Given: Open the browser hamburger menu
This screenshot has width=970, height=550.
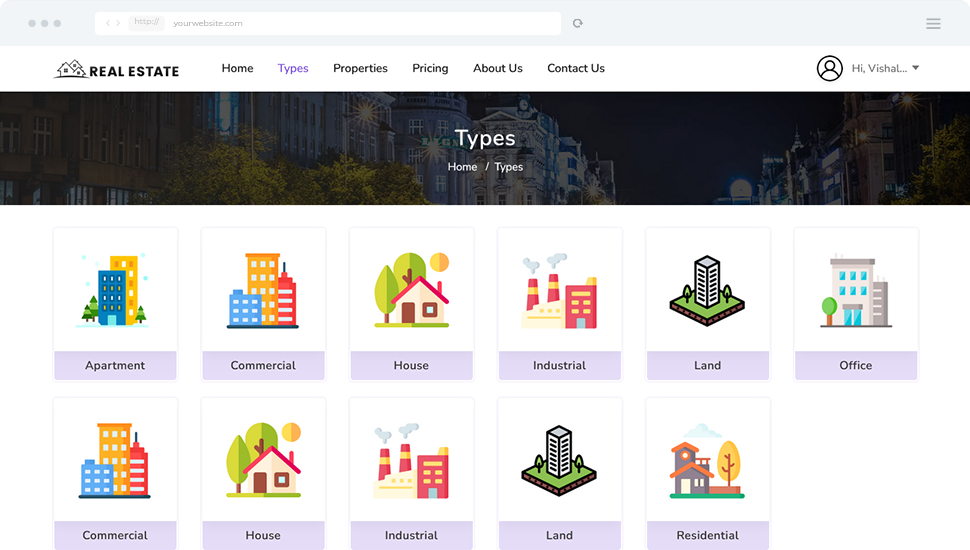Looking at the screenshot, I should click(x=933, y=23).
